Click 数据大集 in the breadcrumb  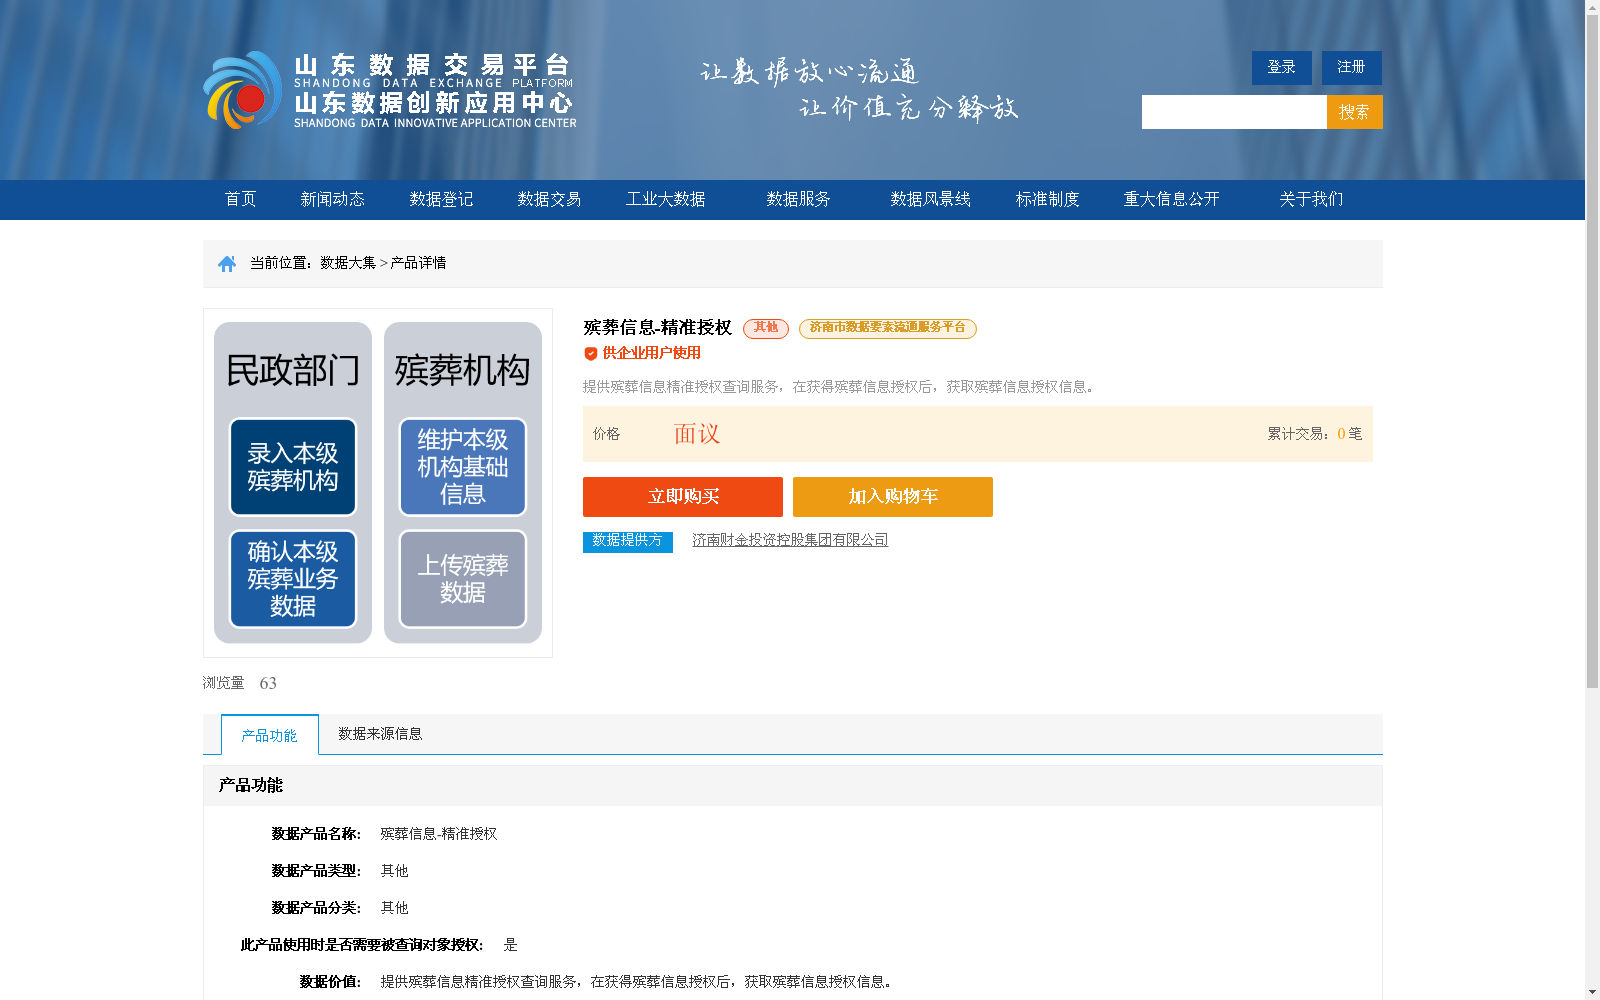348,263
